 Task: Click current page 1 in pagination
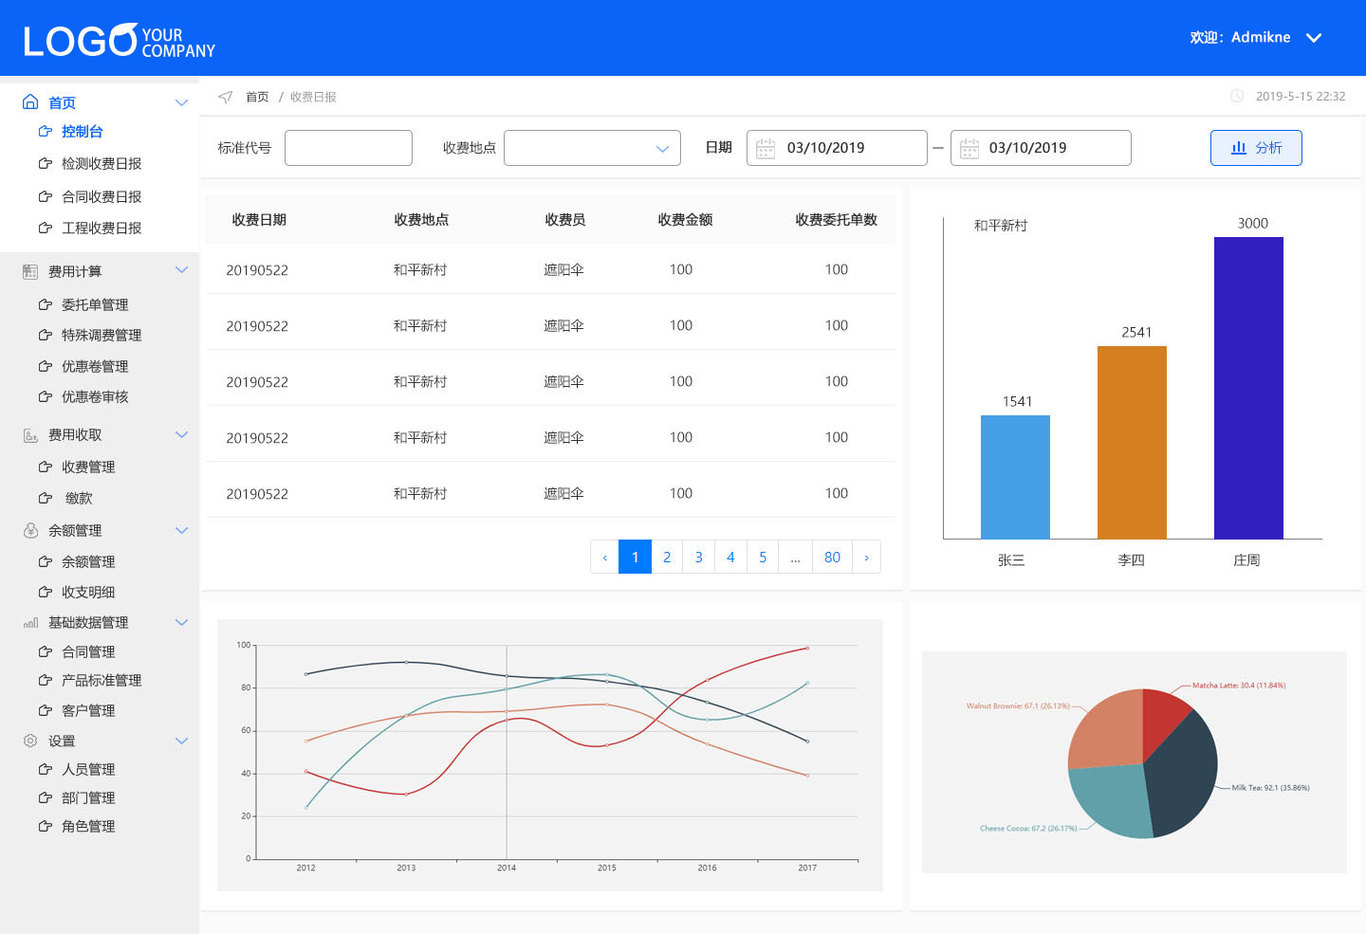point(635,557)
